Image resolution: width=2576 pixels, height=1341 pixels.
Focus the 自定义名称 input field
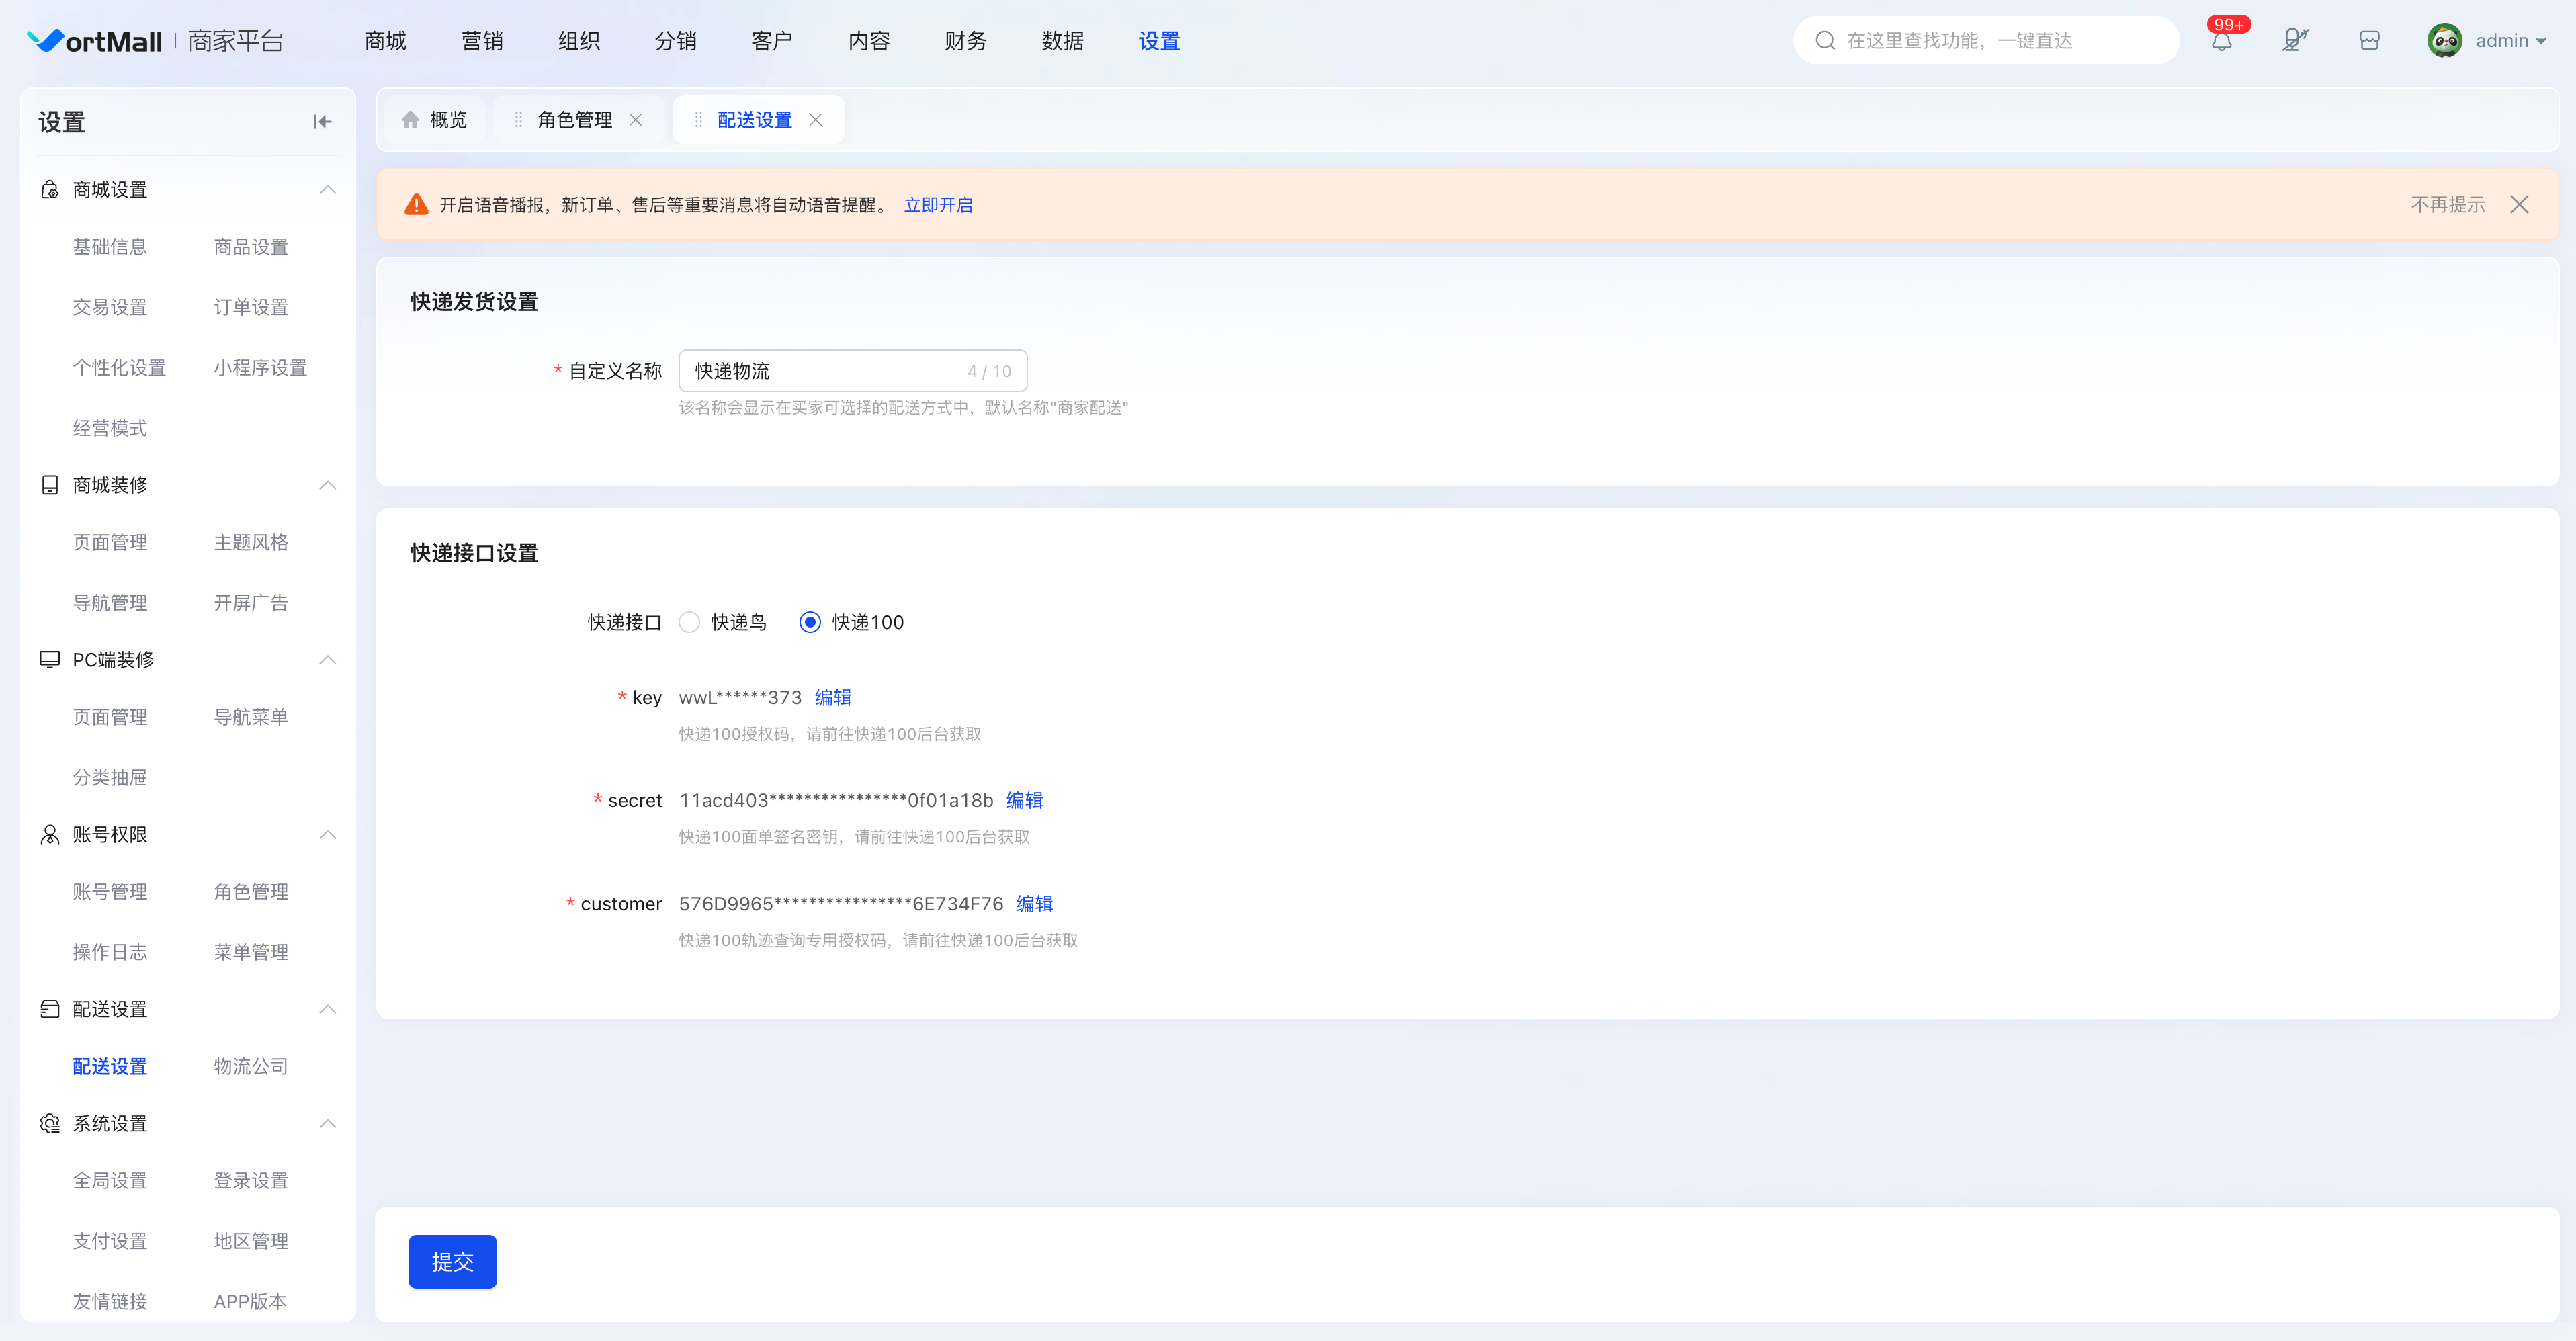(x=852, y=371)
